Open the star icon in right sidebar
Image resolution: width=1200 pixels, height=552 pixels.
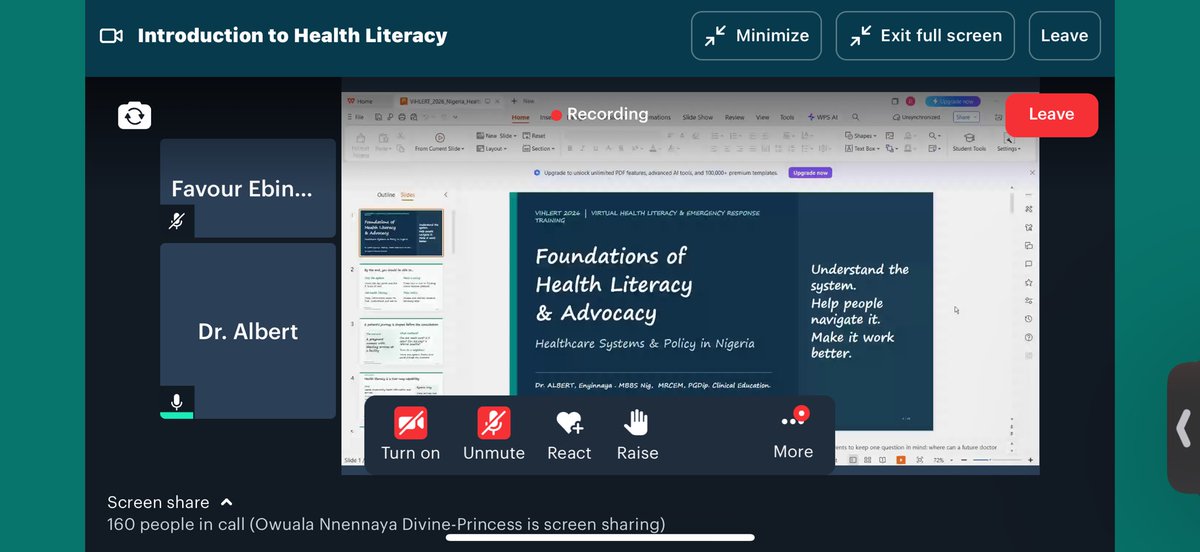coord(1029,283)
